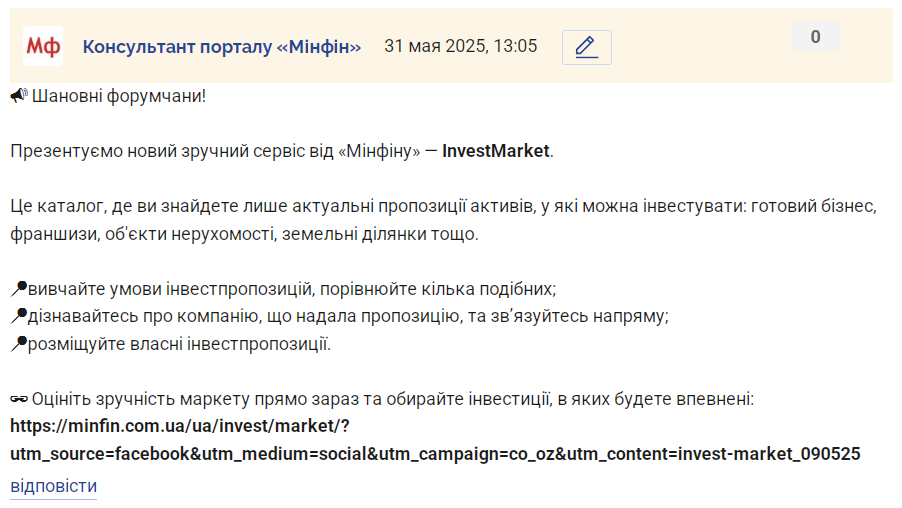Click the pushpin emoji before розміщуйте власні
Viewport: 902px width, 508px height.
coord(19,343)
